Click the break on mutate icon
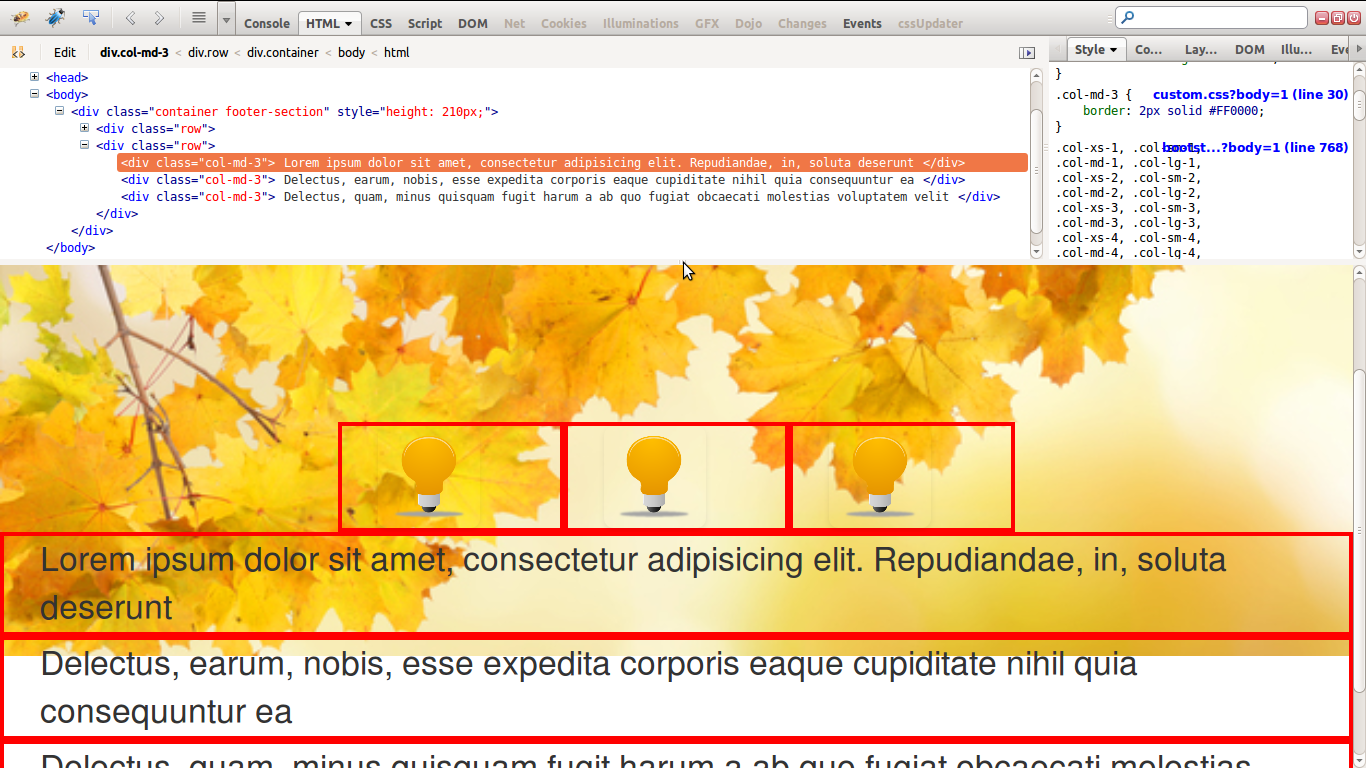1366x768 pixels. [x=18, y=52]
